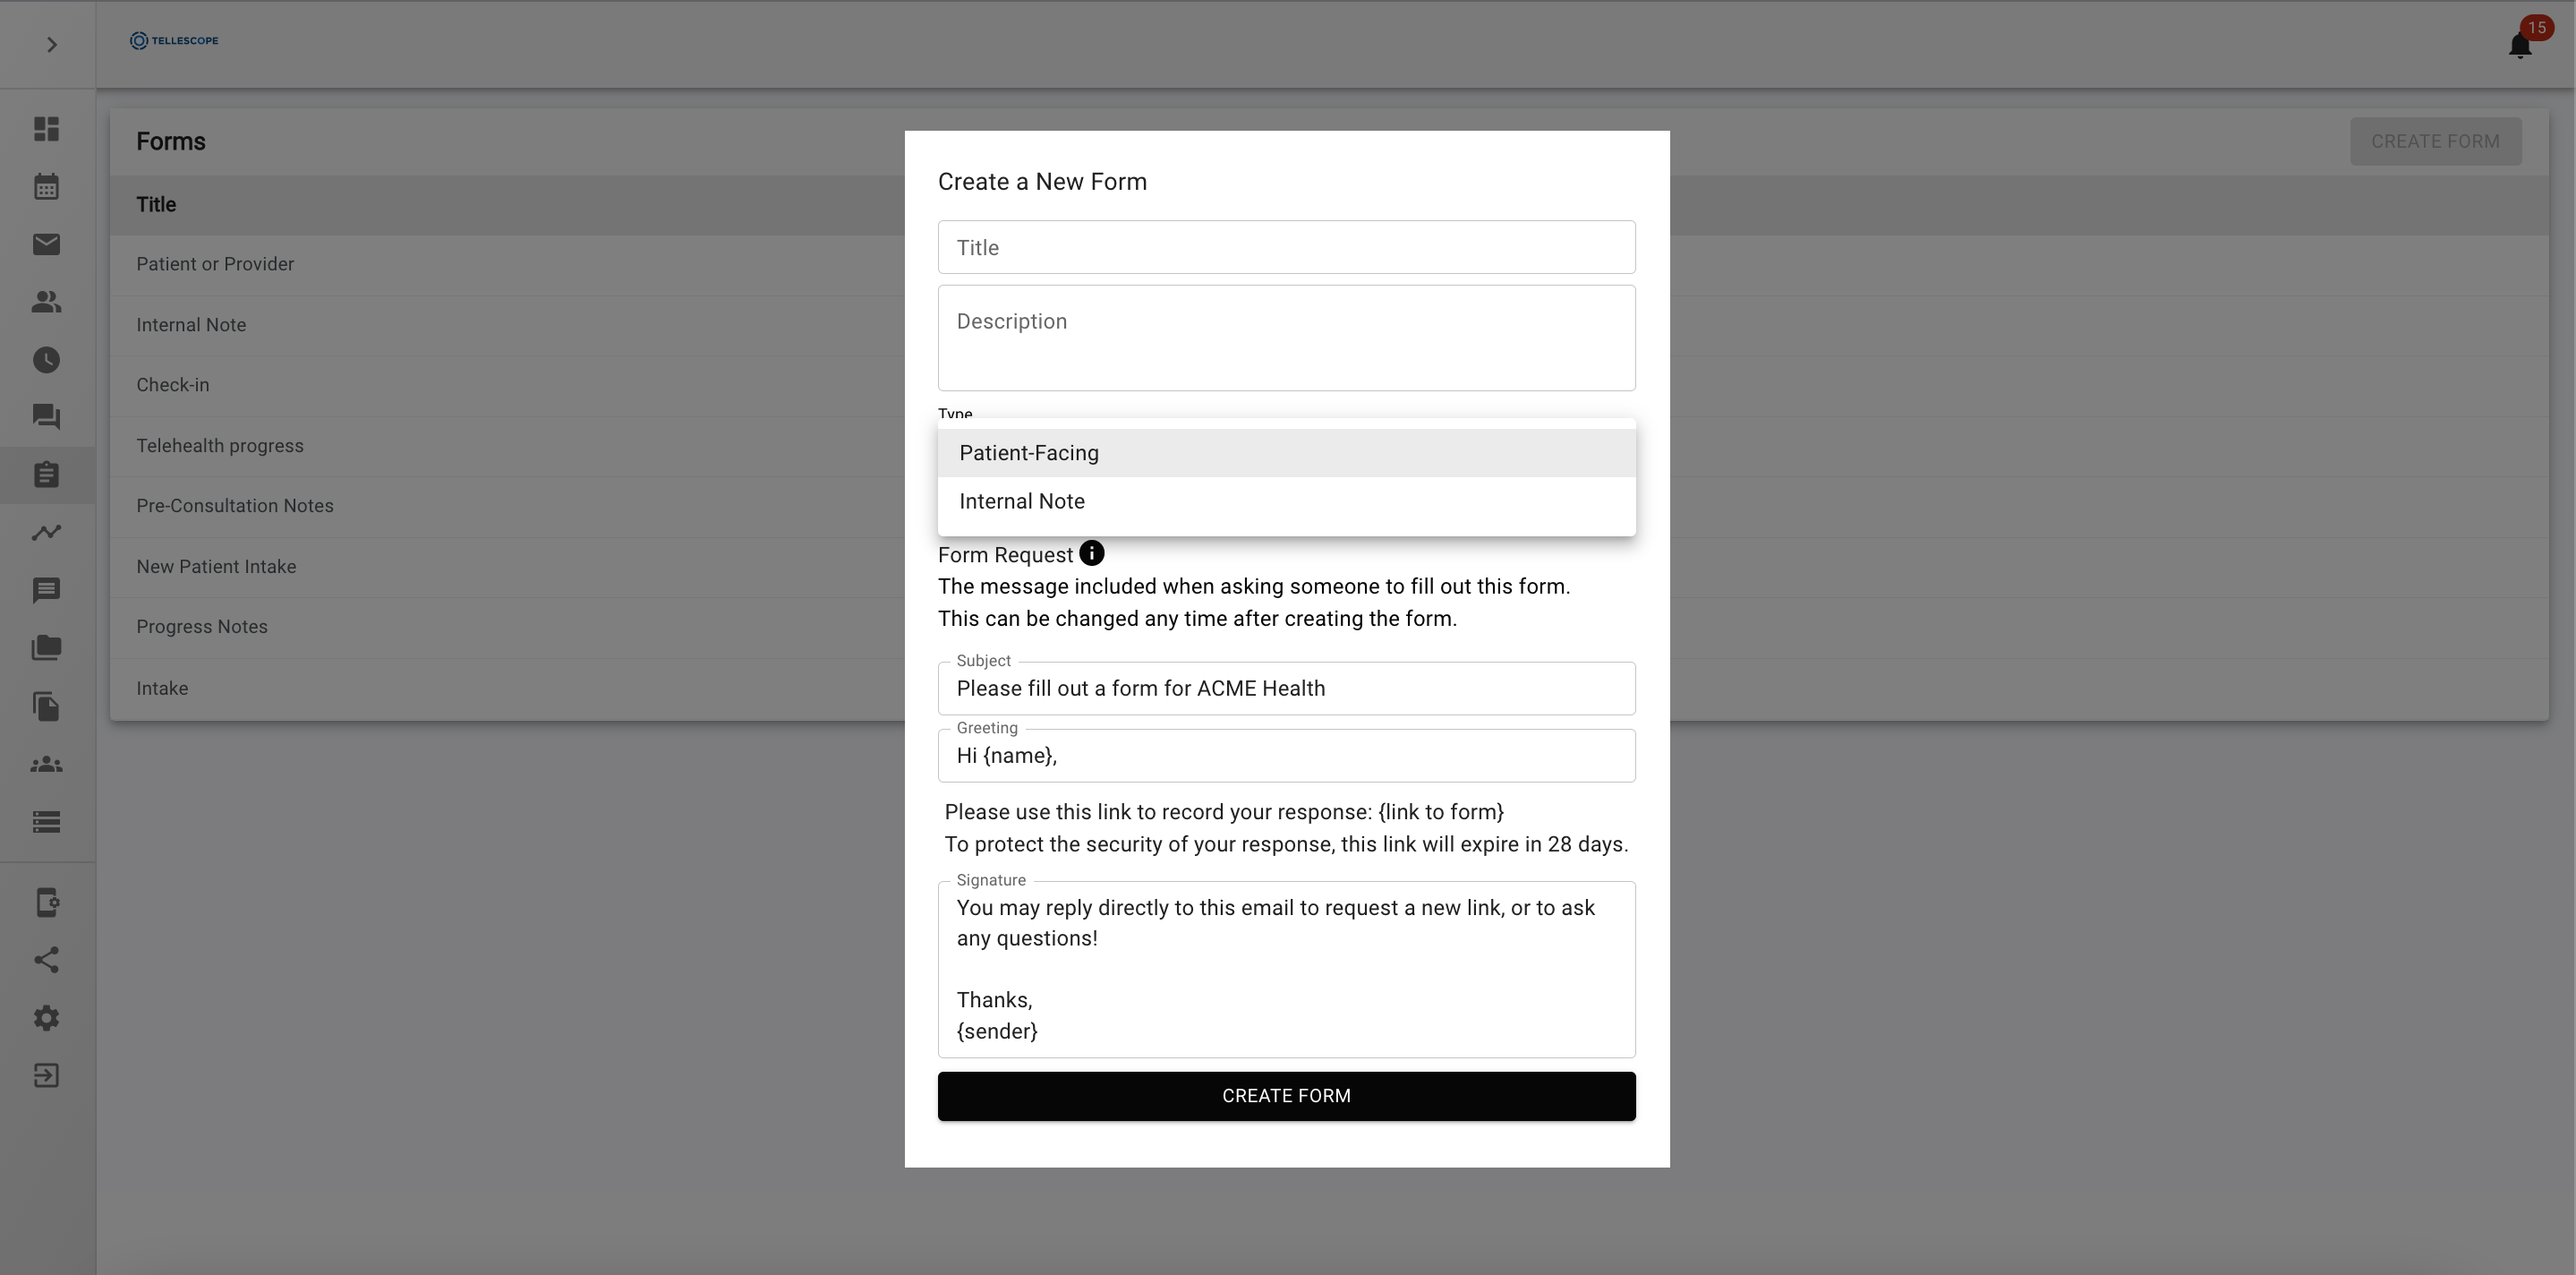2576x1275 pixels.
Task: Expand the collapsed sidebar with the arrow chevron
Action: point(52,44)
